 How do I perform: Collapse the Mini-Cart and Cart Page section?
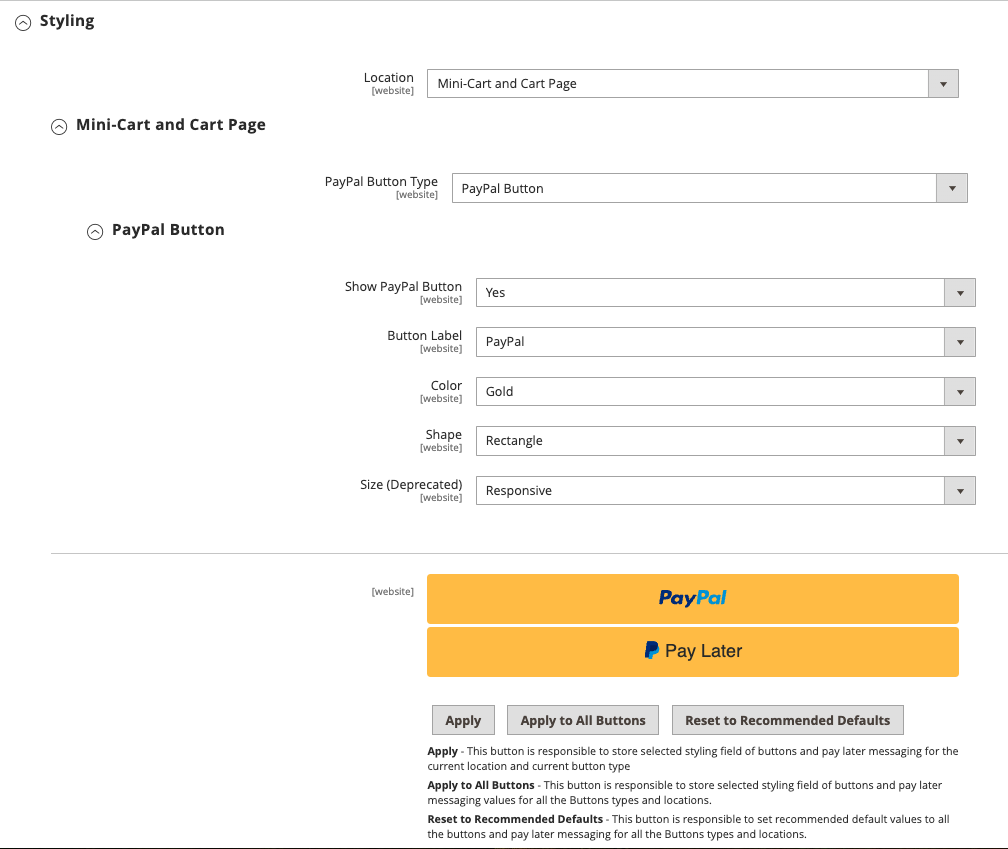59,127
